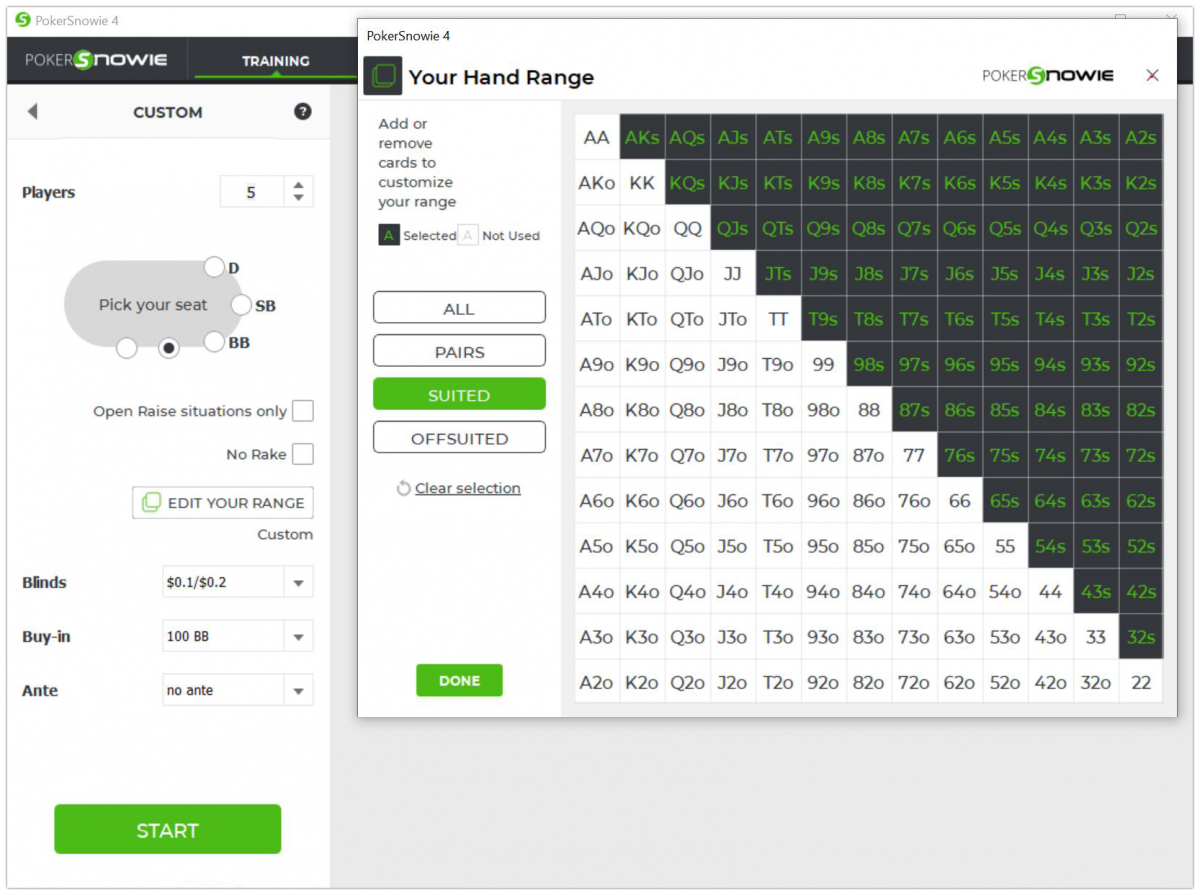Click the OFFSUITED range button
Screen dimensions: 1200x895
459,437
